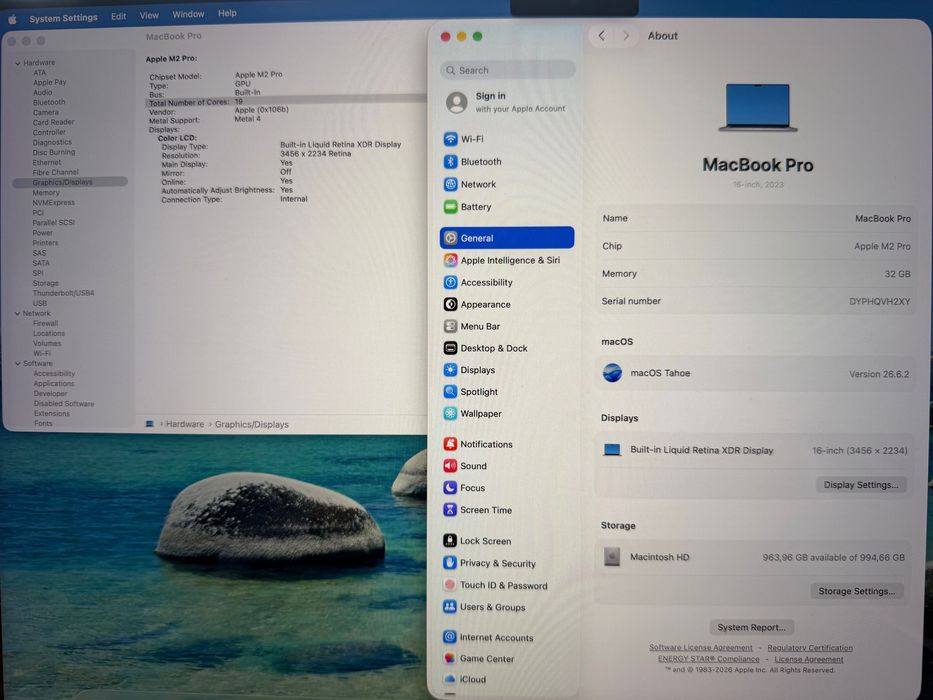The image size is (933, 700).
Task: Click the Total Number of Cores row
Action: [x=286, y=102]
